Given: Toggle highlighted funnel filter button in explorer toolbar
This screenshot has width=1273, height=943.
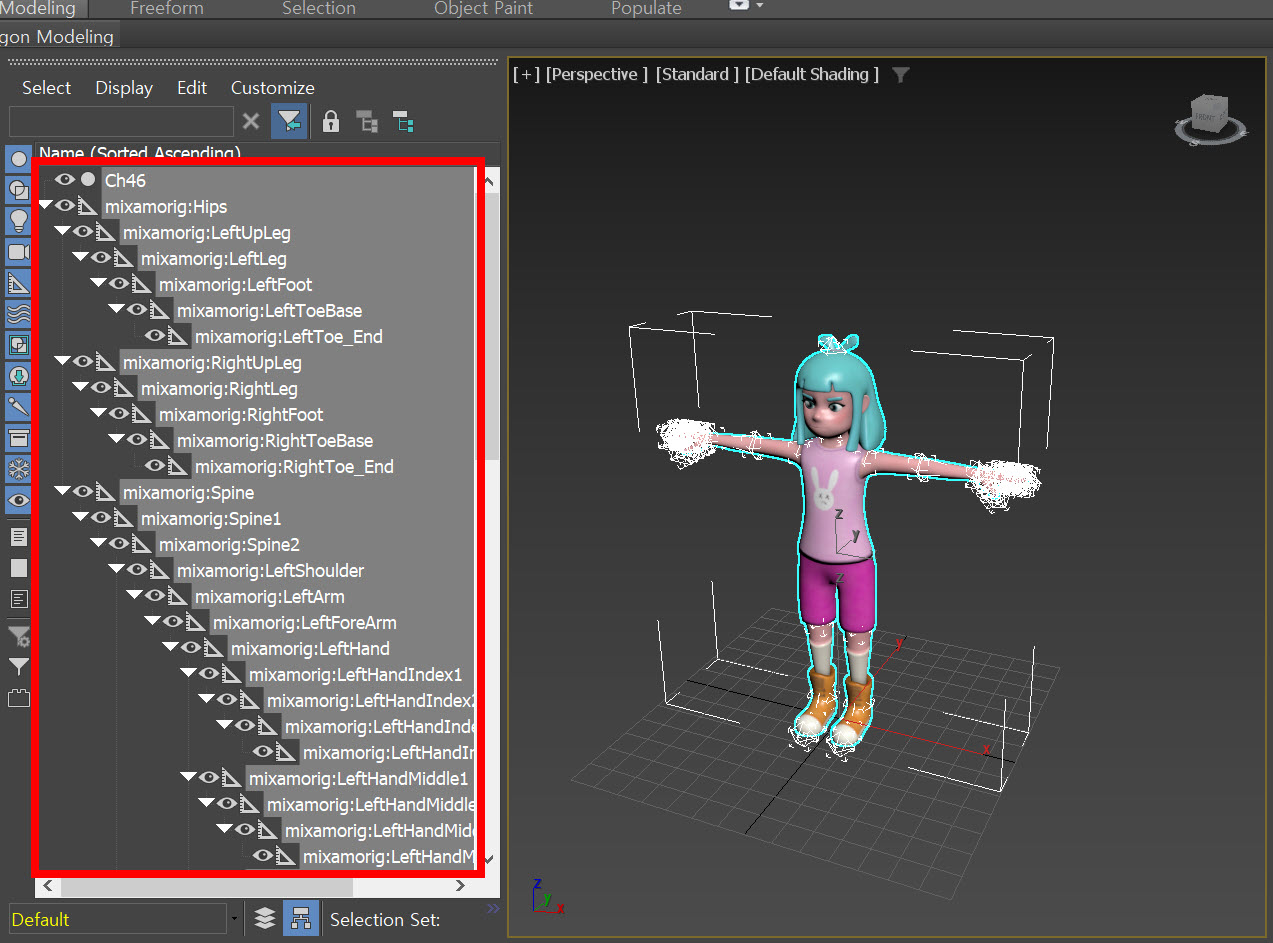Looking at the screenshot, I should click(289, 122).
